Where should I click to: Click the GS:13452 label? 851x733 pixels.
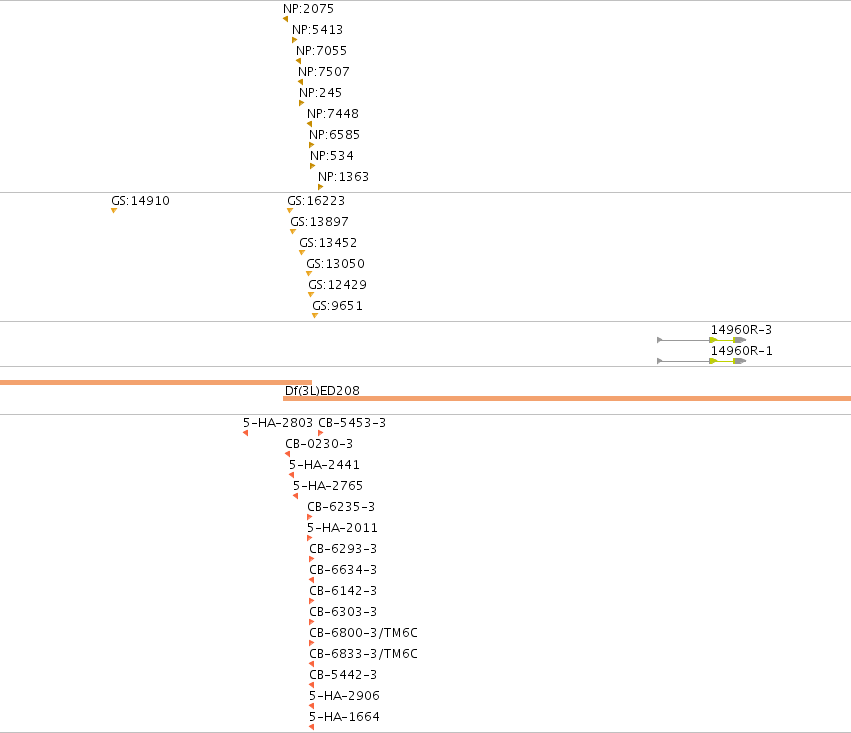pos(328,243)
